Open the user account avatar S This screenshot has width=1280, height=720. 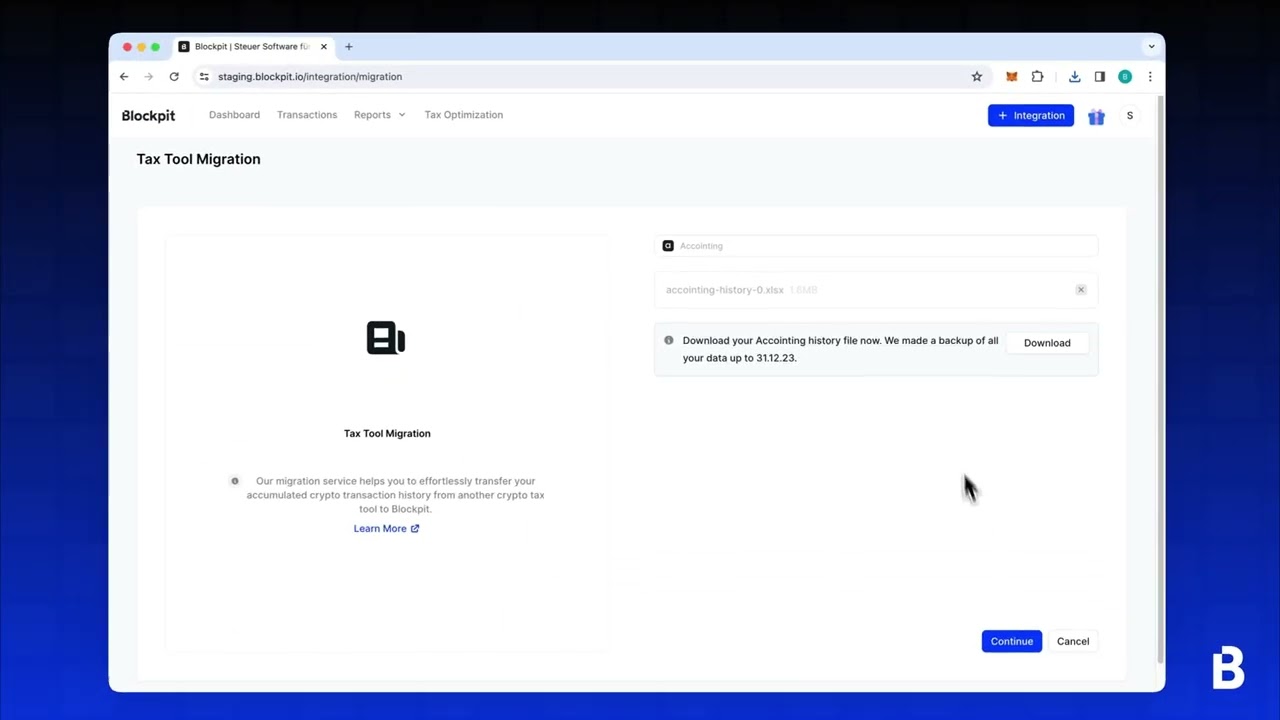point(1130,116)
